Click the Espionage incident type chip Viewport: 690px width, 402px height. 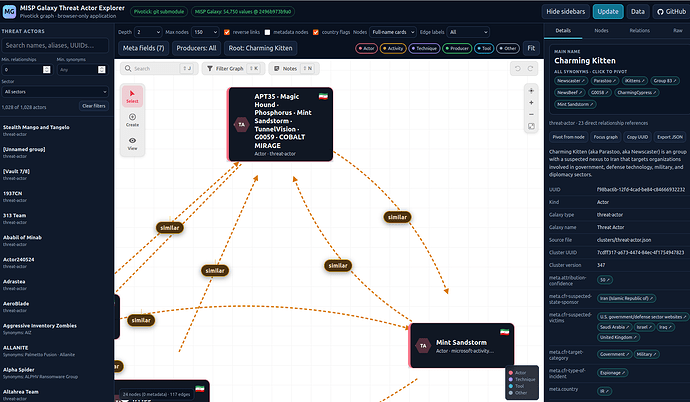pyautogui.click(x=613, y=373)
